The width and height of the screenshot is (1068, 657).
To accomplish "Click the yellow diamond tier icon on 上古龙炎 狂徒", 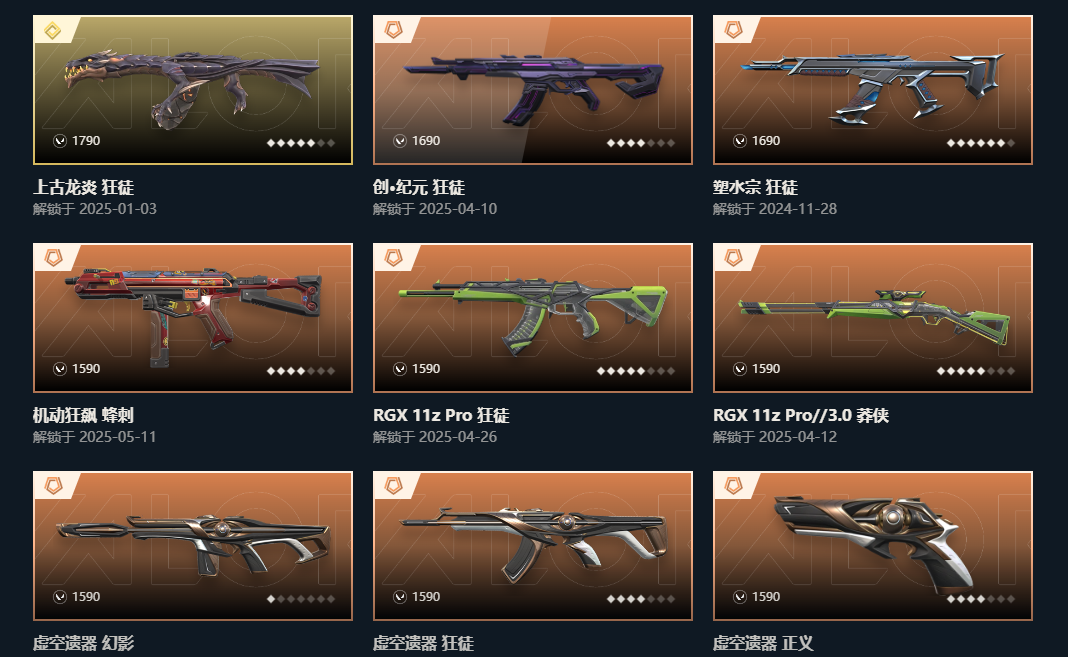I will 52,30.
